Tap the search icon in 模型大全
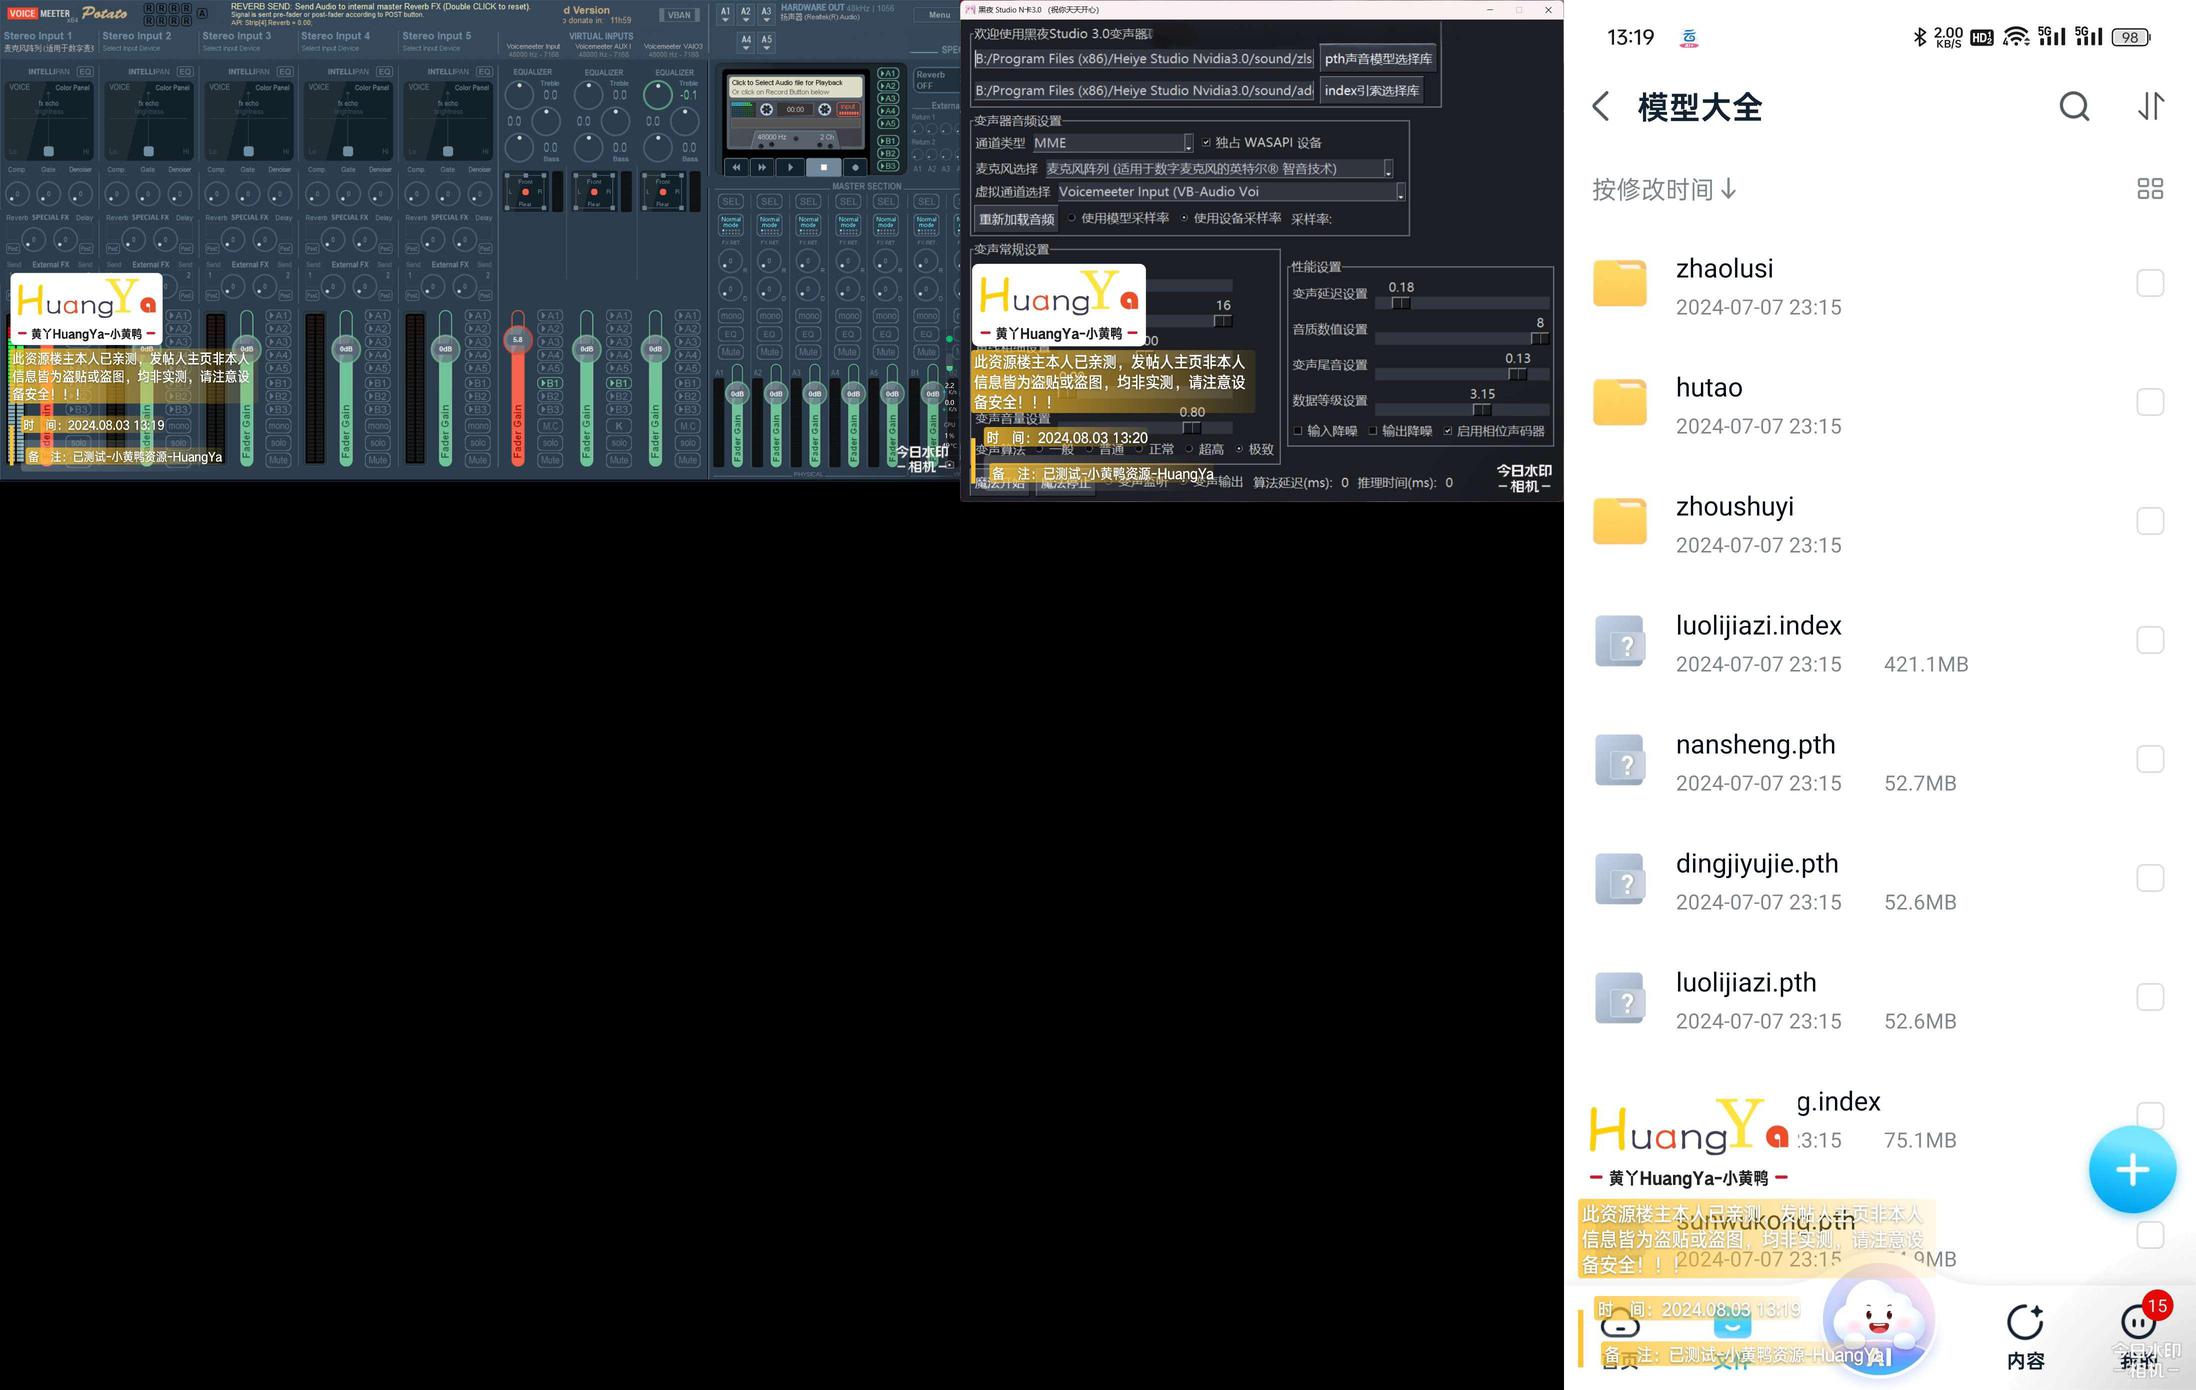Screen dimensions: 2196x1390 [x=2074, y=107]
